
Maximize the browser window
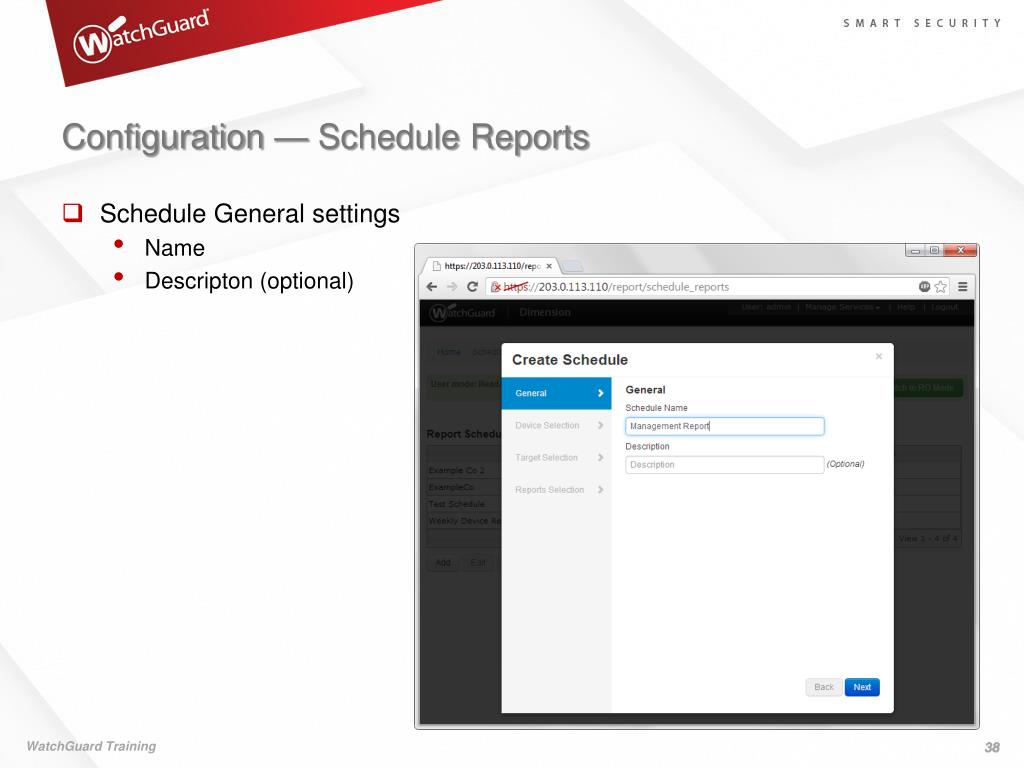click(x=935, y=250)
